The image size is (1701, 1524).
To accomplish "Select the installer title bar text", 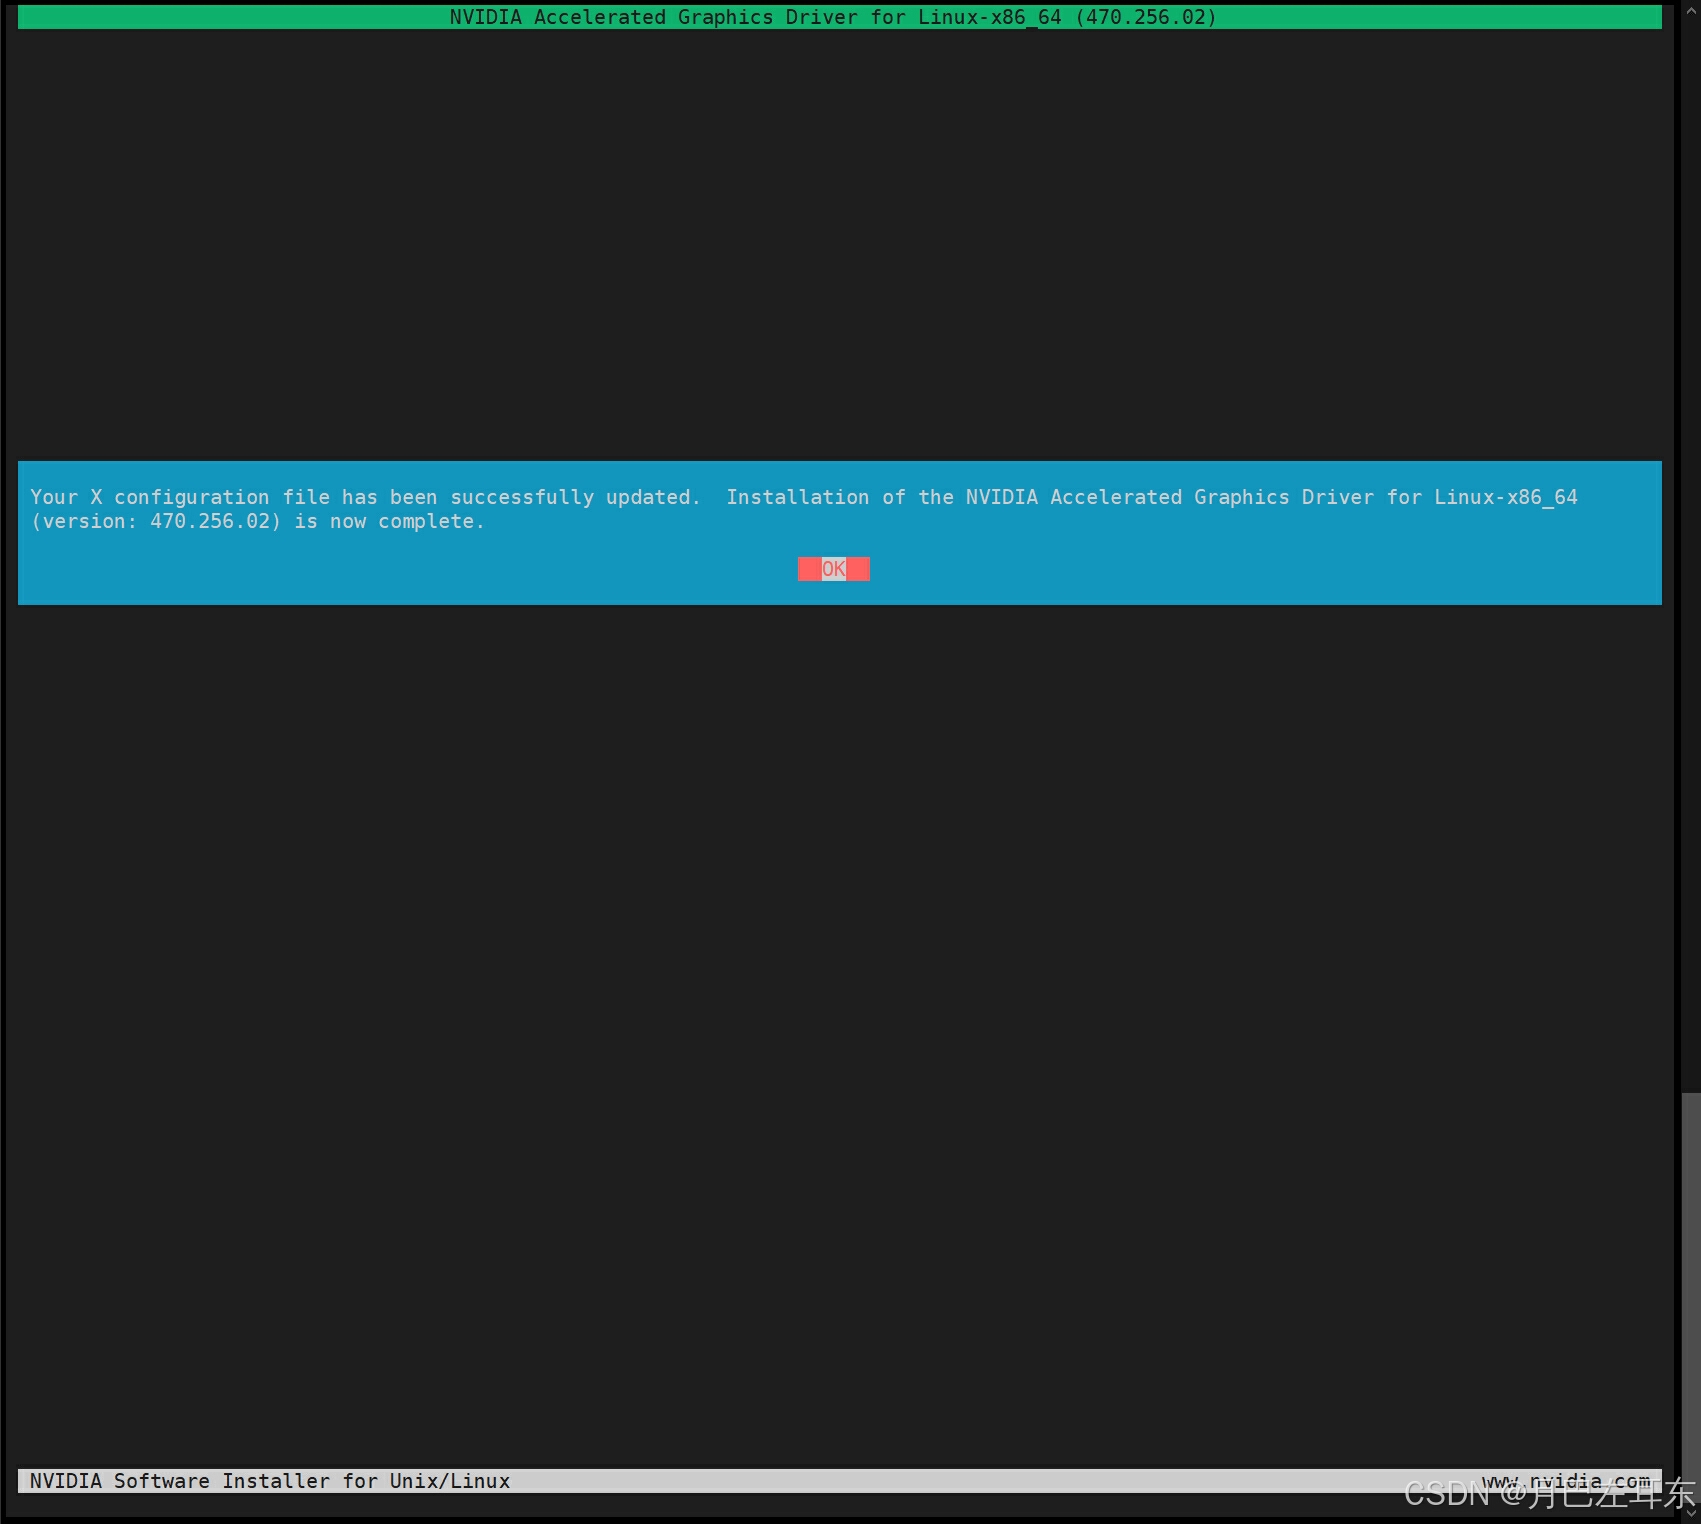I will 833,17.
